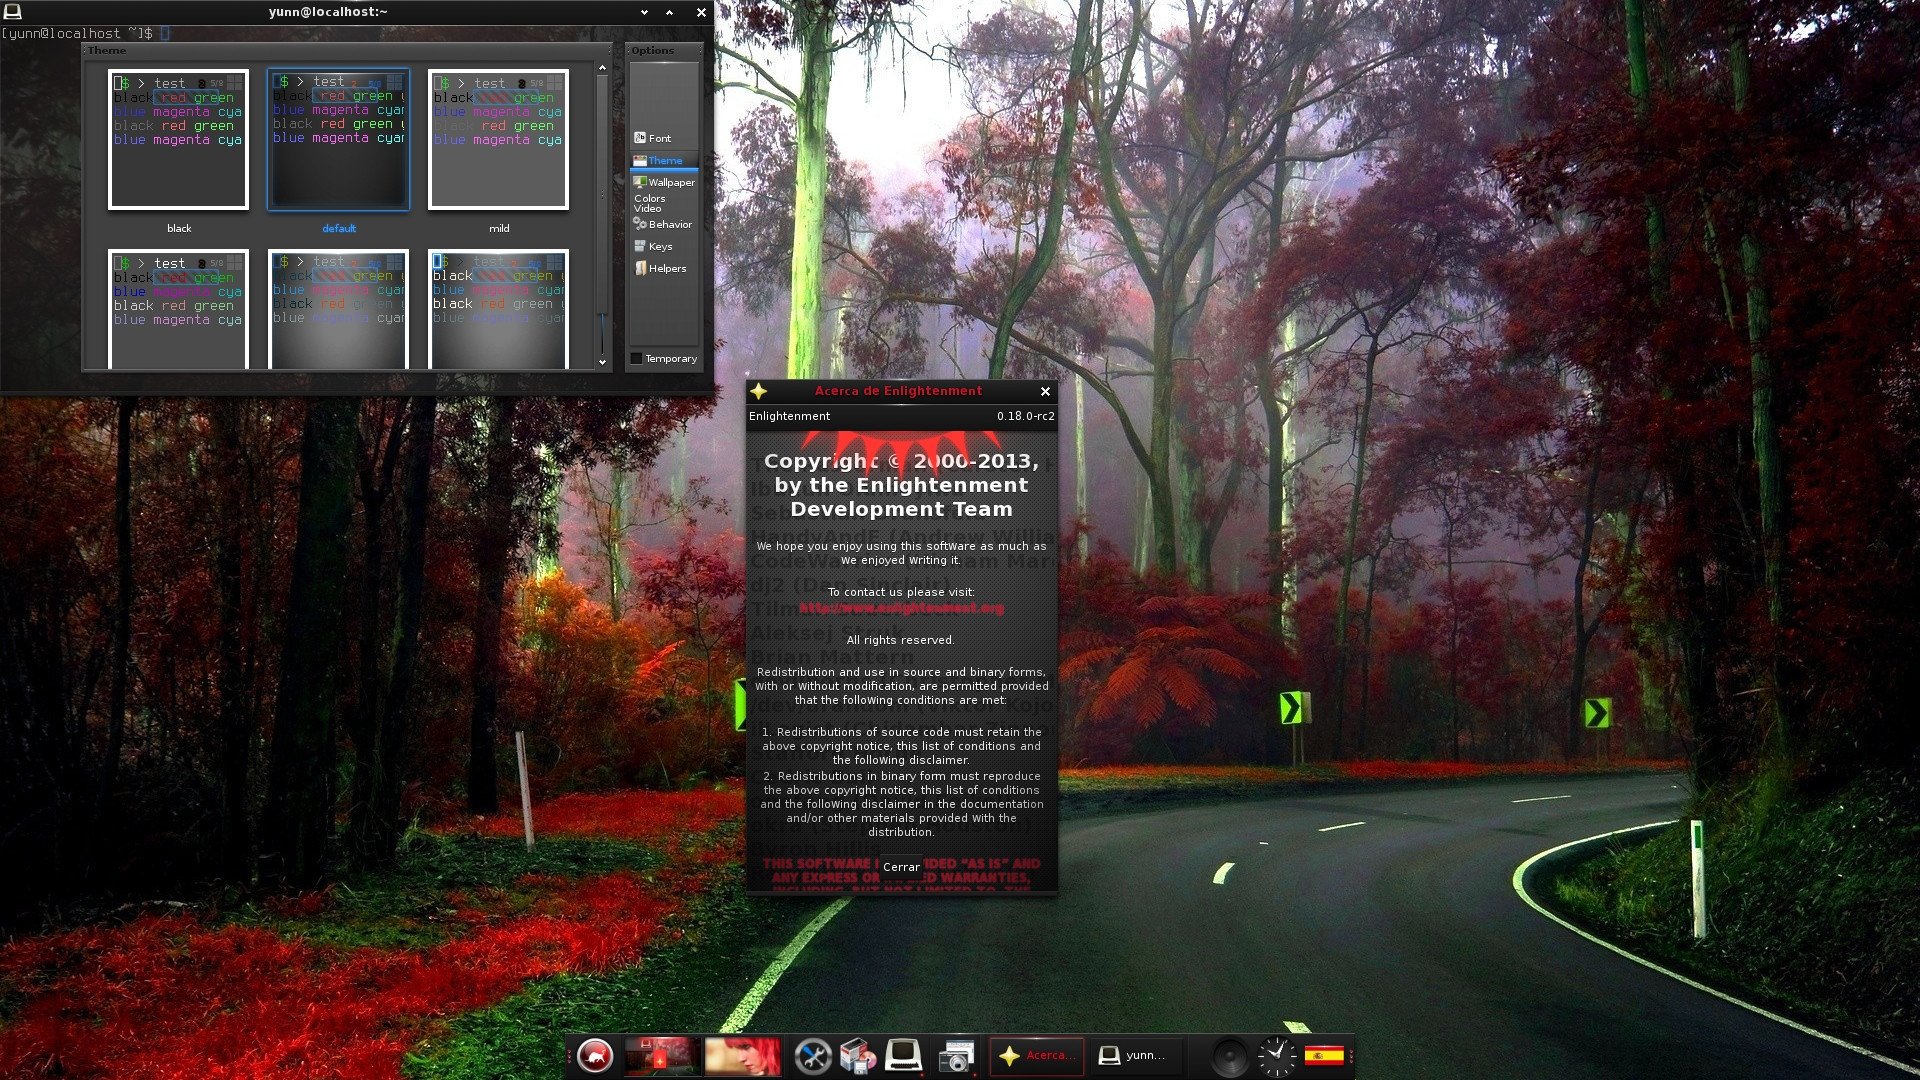Screen dimensions: 1920x1080
Task: Select the default terminal theme thumbnail
Action: [x=338, y=139]
